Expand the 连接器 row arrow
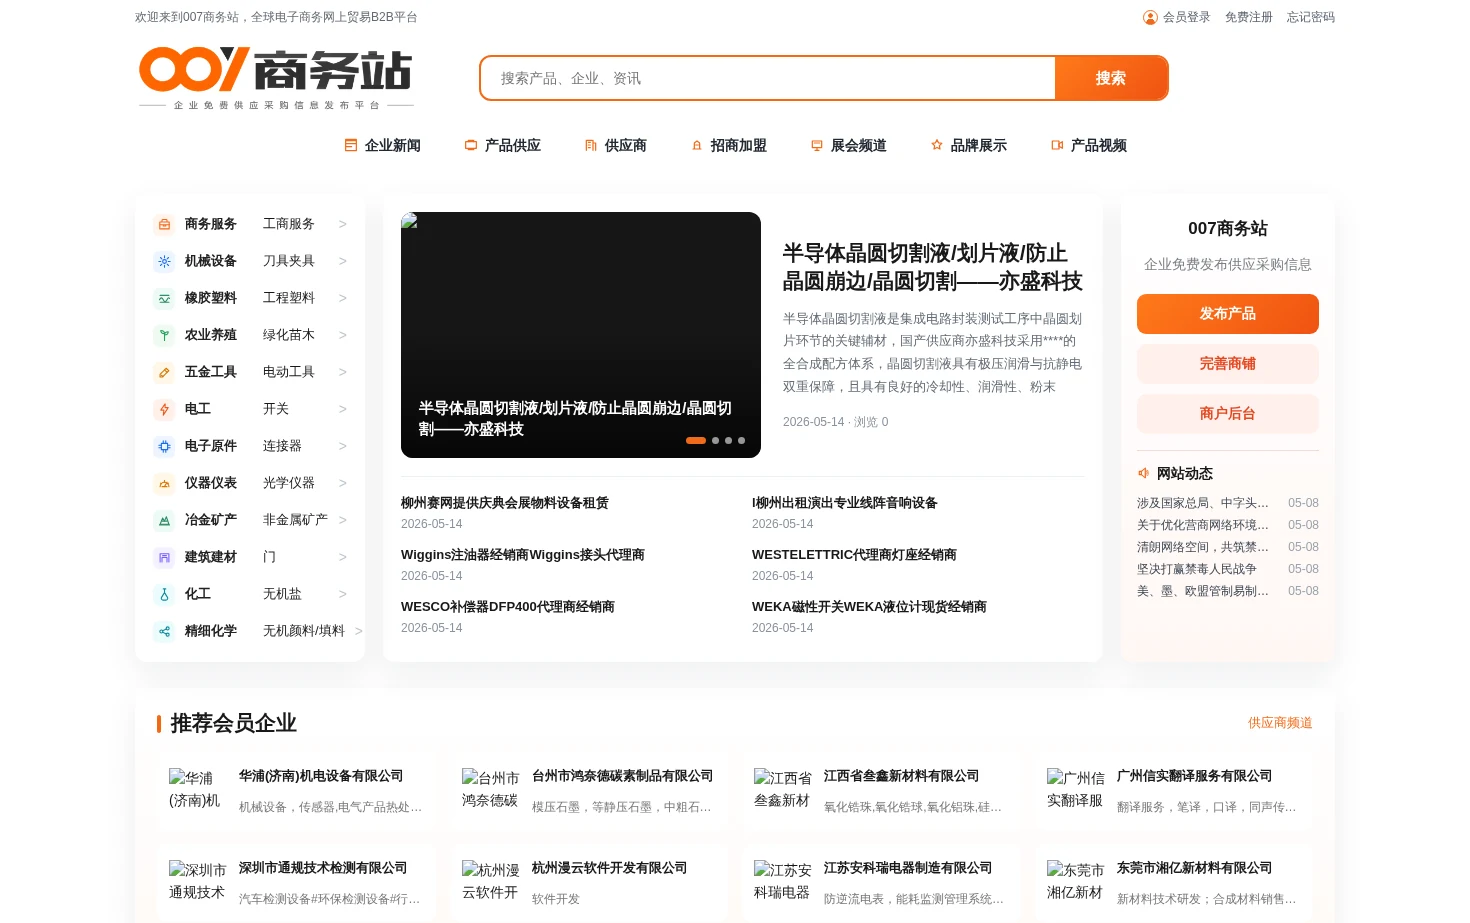 coord(342,446)
